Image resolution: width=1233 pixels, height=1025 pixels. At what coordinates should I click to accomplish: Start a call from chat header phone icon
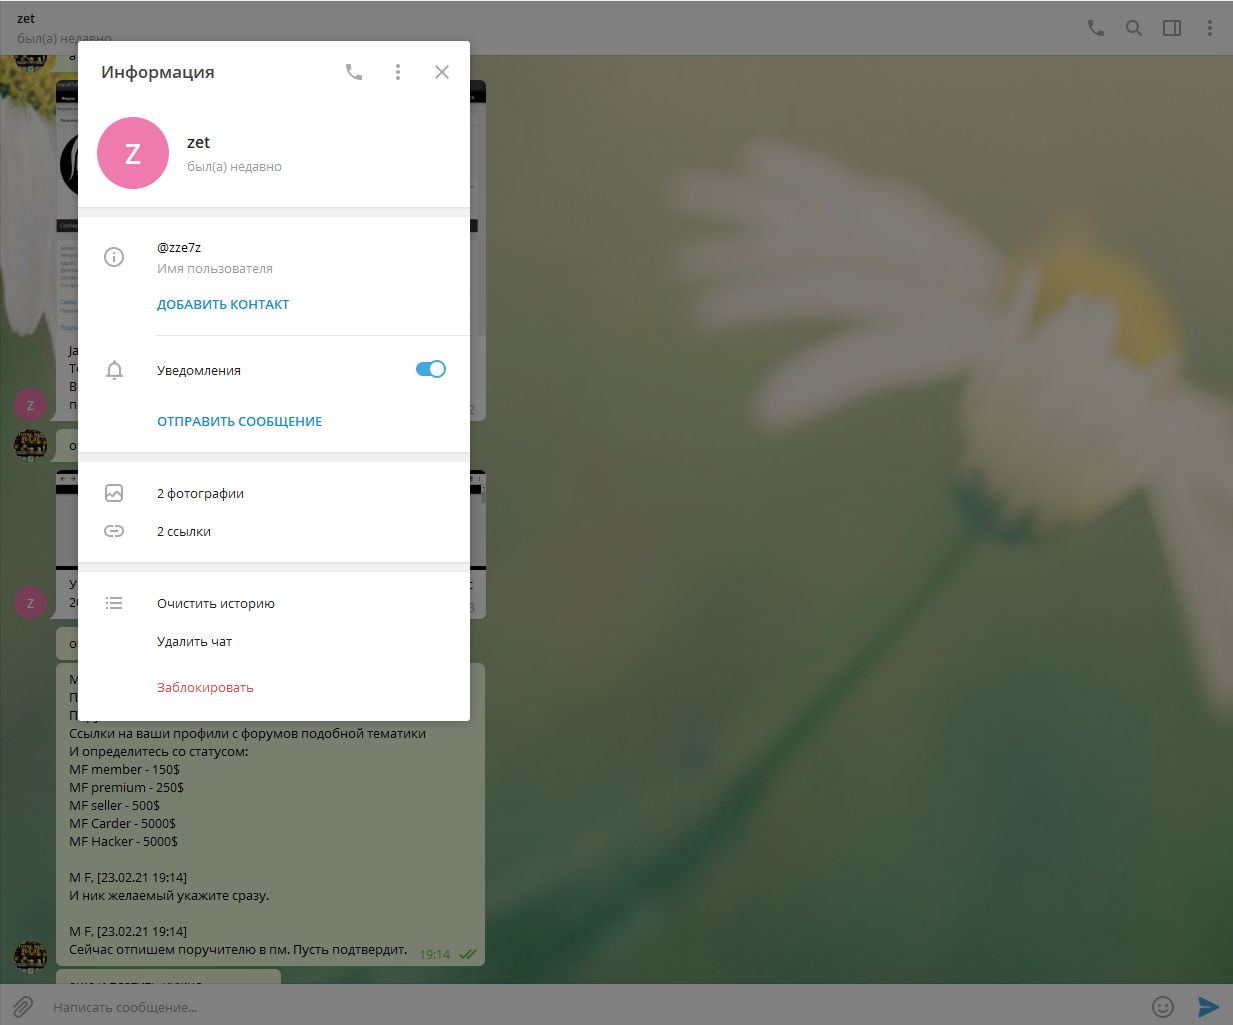point(1096,28)
